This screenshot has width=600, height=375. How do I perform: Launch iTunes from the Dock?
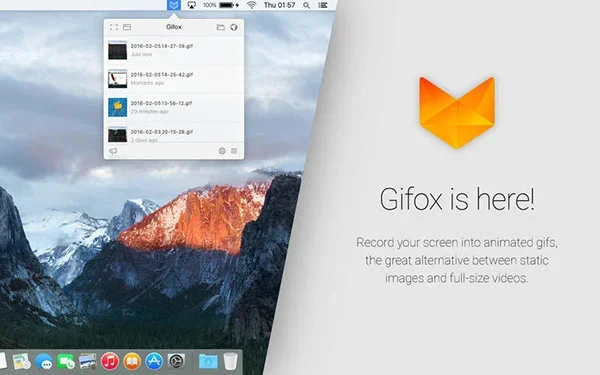click(110, 361)
